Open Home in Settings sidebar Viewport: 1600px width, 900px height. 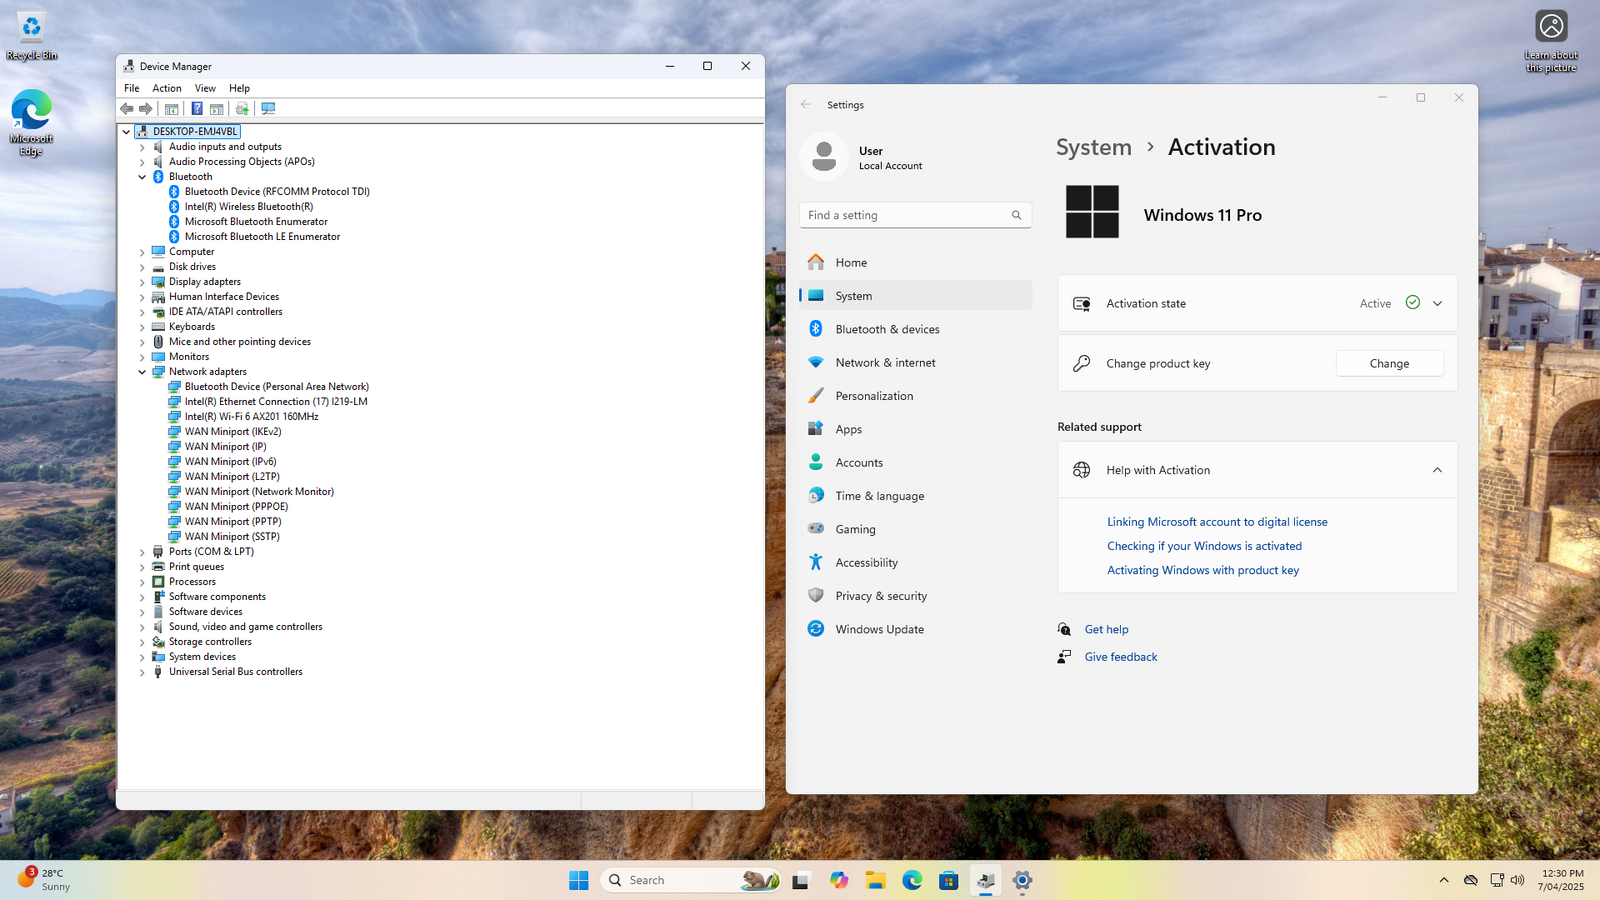click(916, 262)
